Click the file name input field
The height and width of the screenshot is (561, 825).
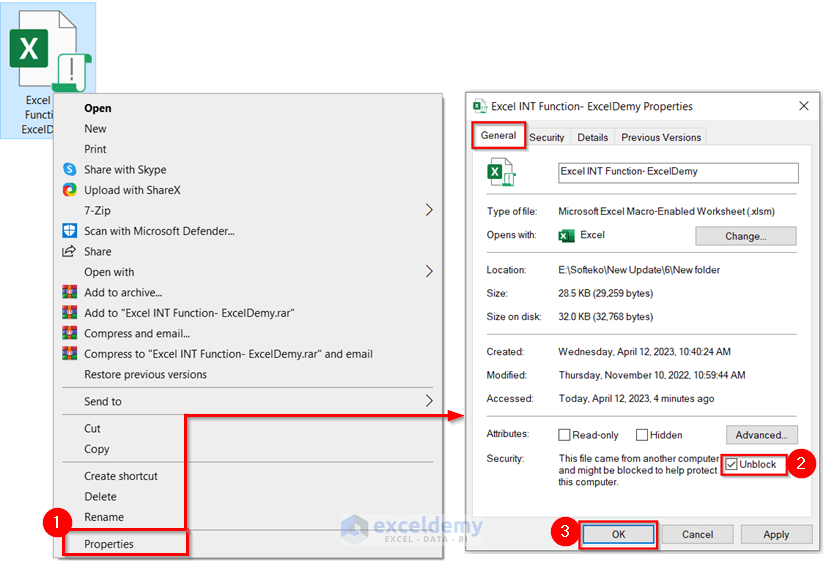678,173
